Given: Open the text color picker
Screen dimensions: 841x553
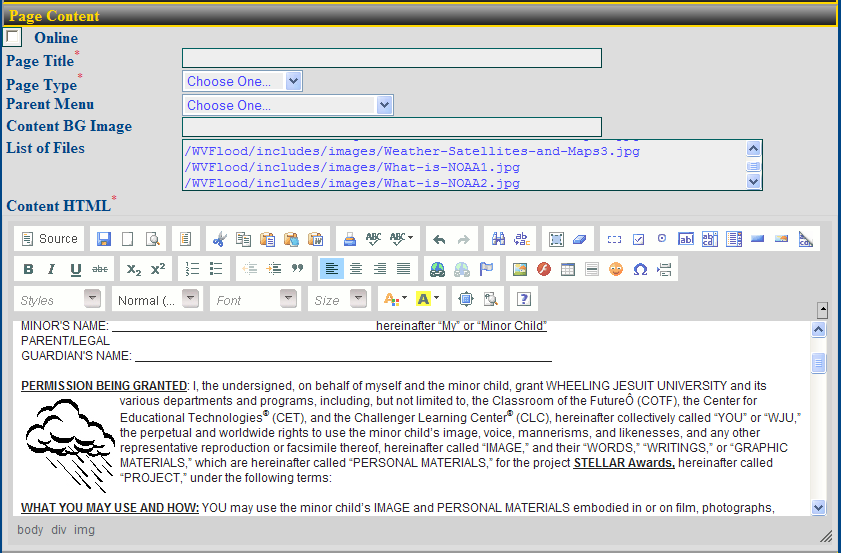Looking at the screenshot, I should [394, 299].
